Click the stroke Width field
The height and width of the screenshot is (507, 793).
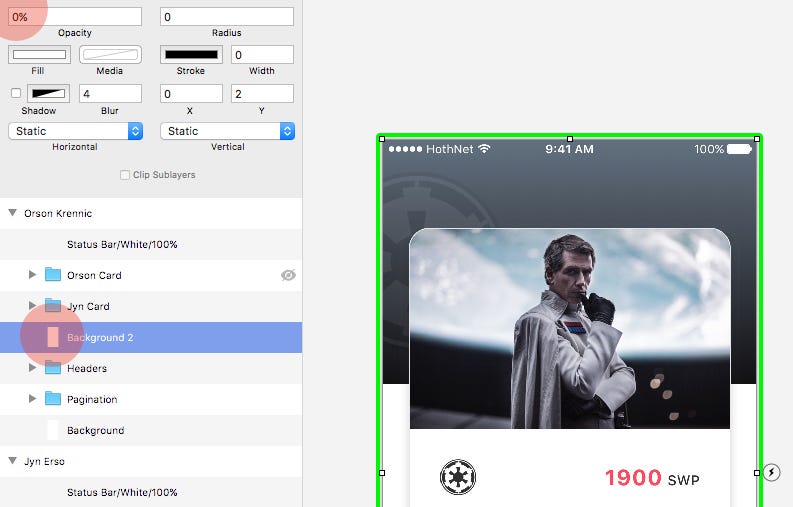coord(262,55)
